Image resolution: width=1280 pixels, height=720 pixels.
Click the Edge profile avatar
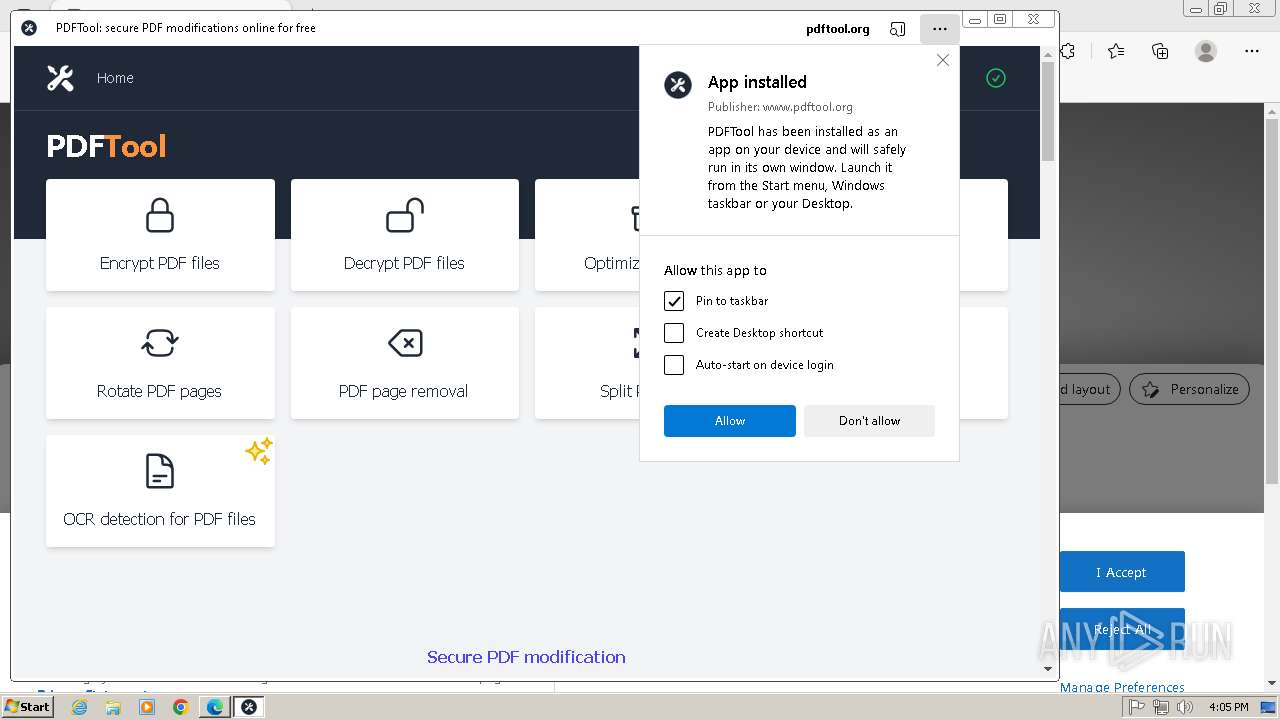1206,51
